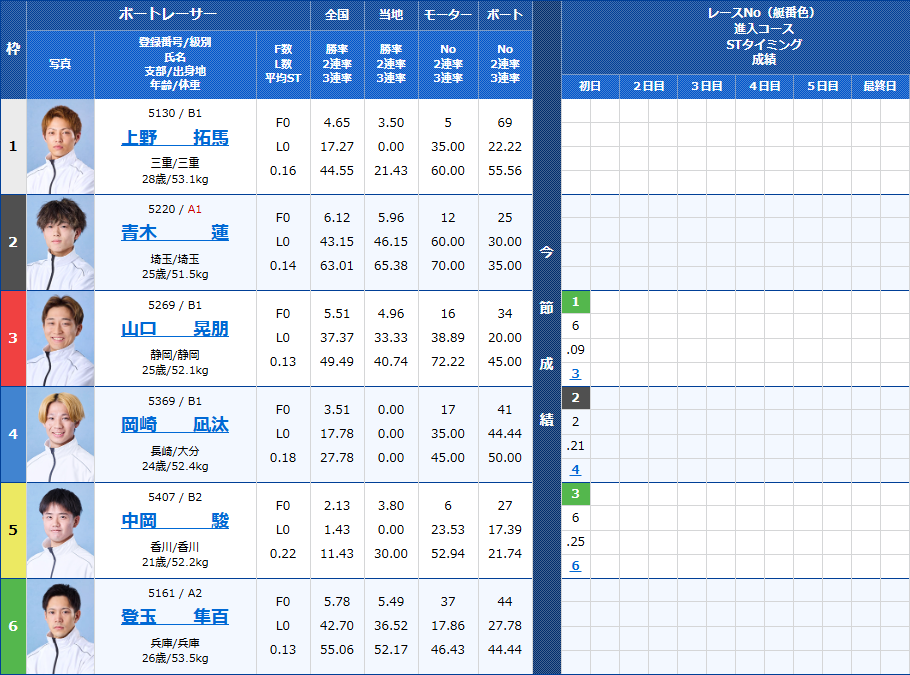Click the 3日目 column header
This screenshot has width=910, height=675.
706,86
